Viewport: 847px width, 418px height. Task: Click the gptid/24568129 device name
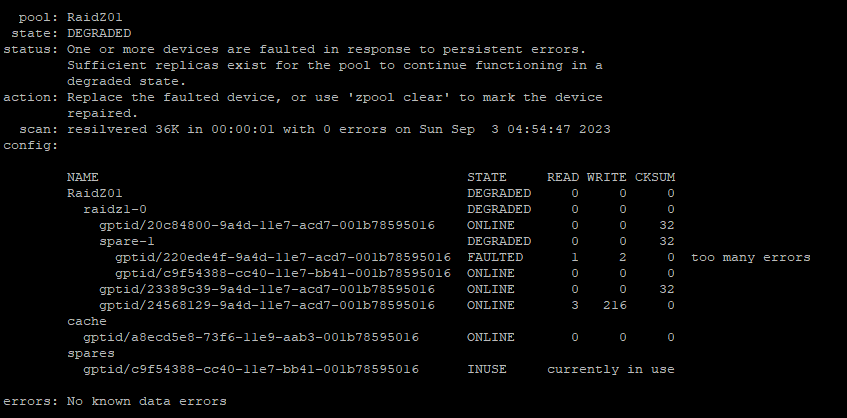[267, 305]
